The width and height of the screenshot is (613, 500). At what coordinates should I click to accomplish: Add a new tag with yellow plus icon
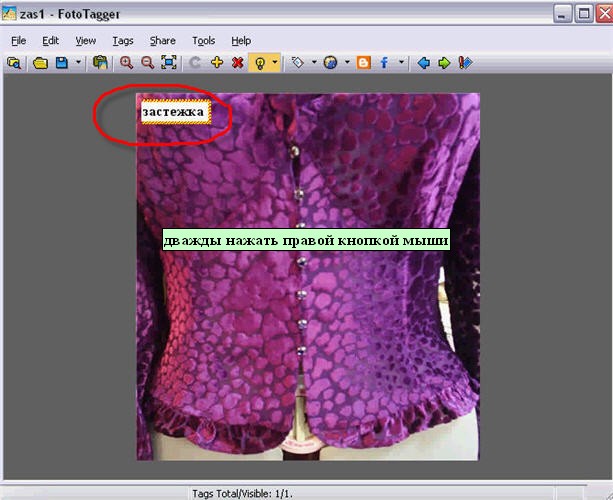[216, 63]
